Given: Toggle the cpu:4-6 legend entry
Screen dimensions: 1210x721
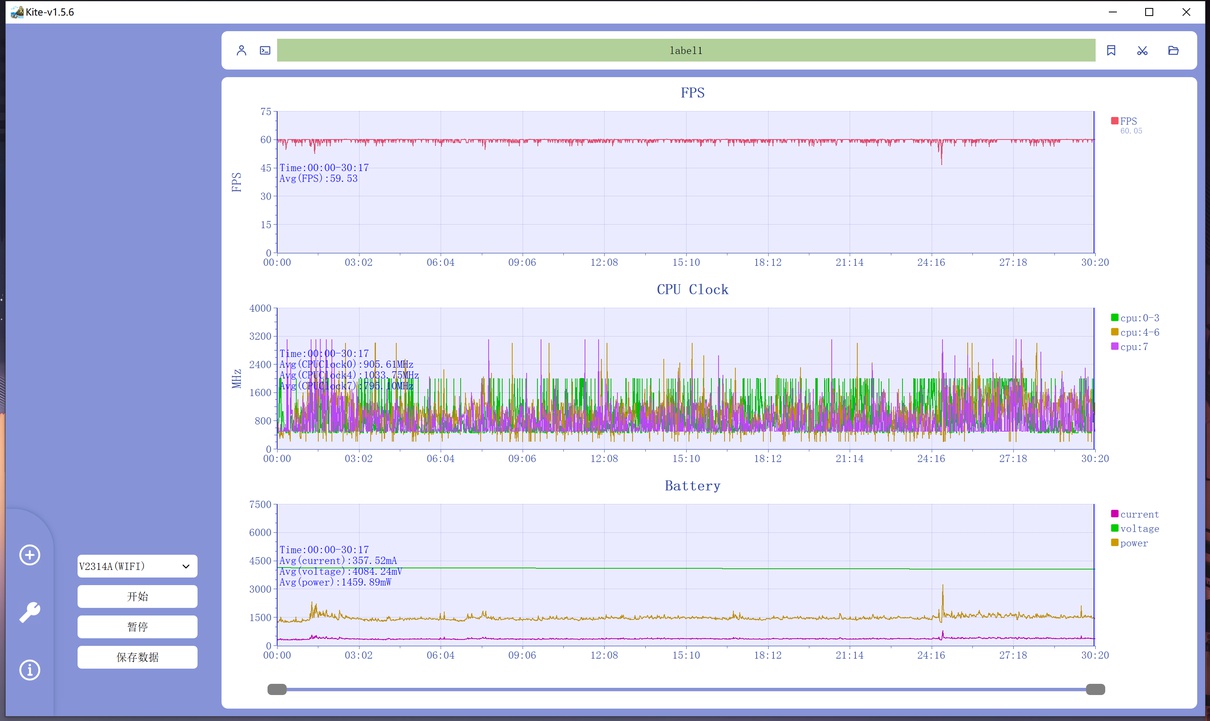Looking at the screenshot, I should tap(1135, 332).
